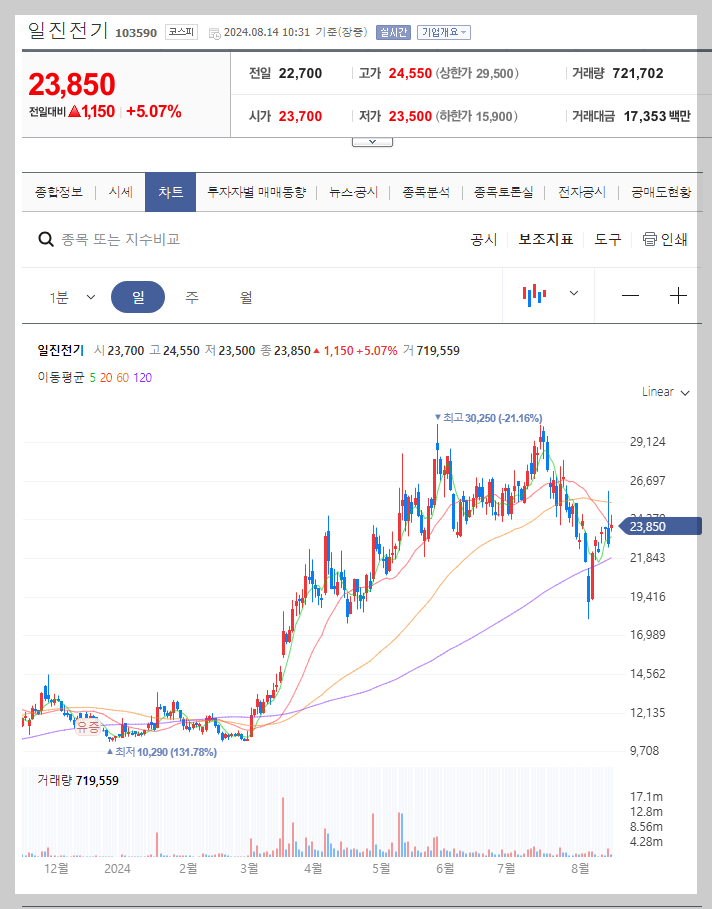Click the magnifier search icon

(x=46, y=239)
